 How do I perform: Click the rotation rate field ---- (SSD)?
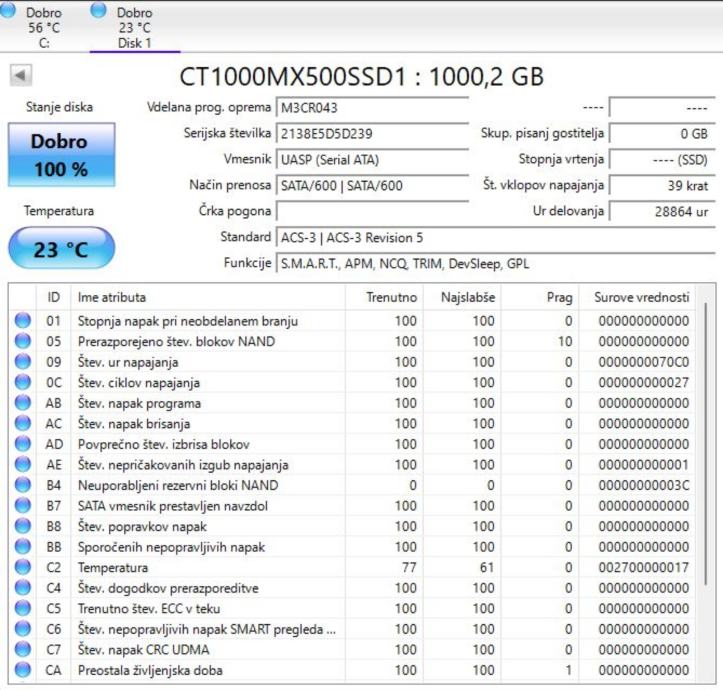(662, 160)
